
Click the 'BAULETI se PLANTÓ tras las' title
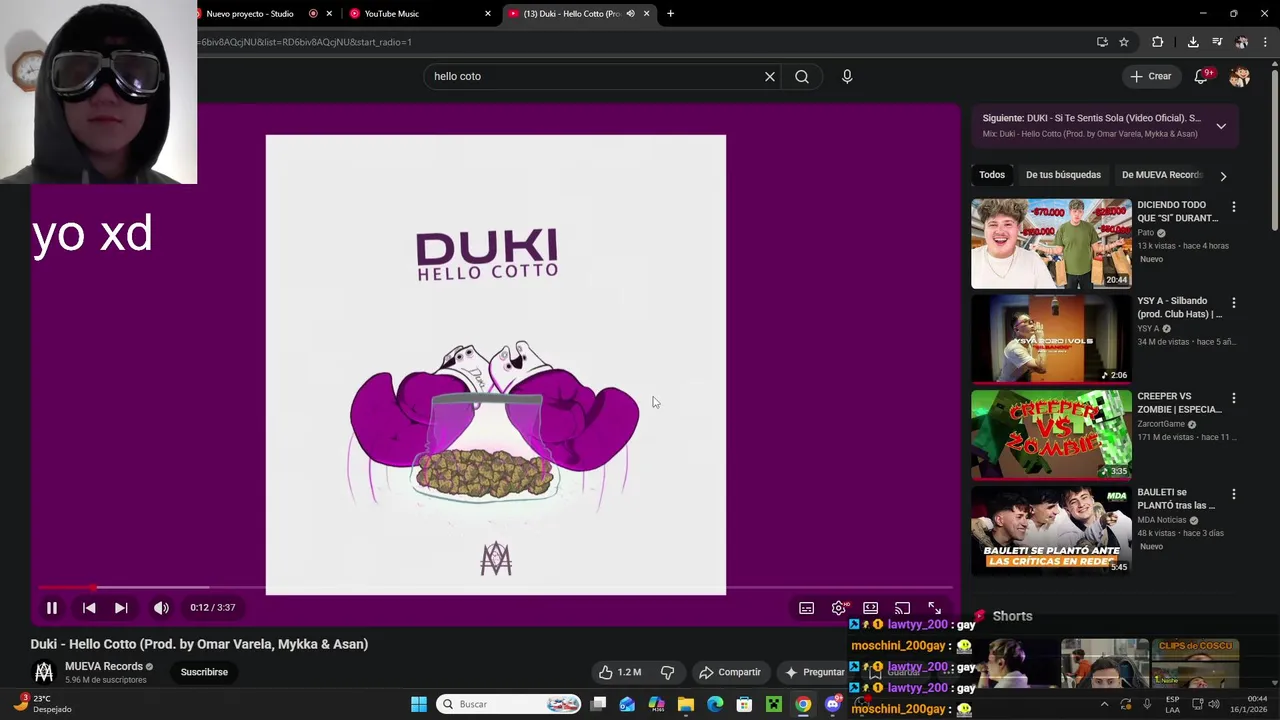click(1176, 499)
